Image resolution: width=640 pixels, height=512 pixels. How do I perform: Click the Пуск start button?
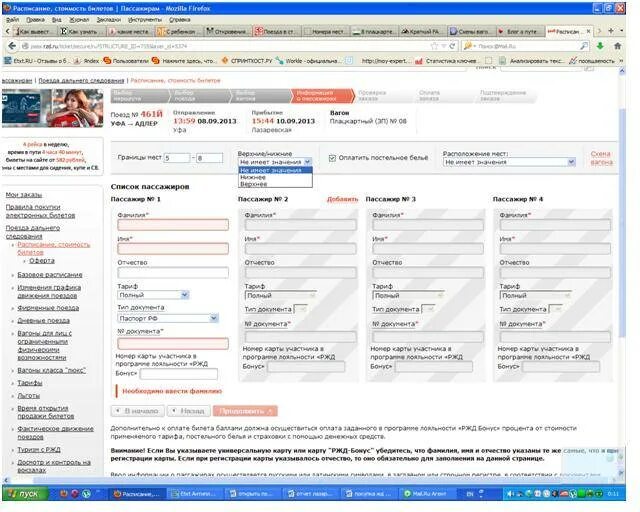[x=24, y=494]
